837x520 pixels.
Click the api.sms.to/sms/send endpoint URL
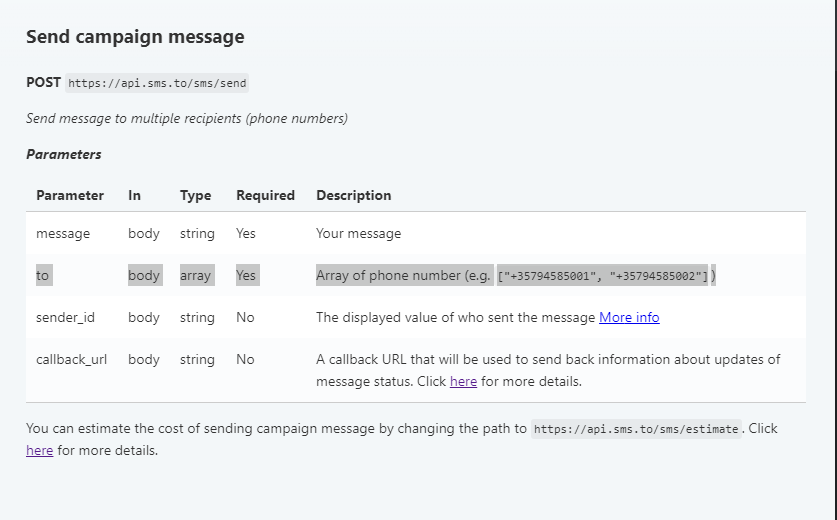(x=157, y=83)
